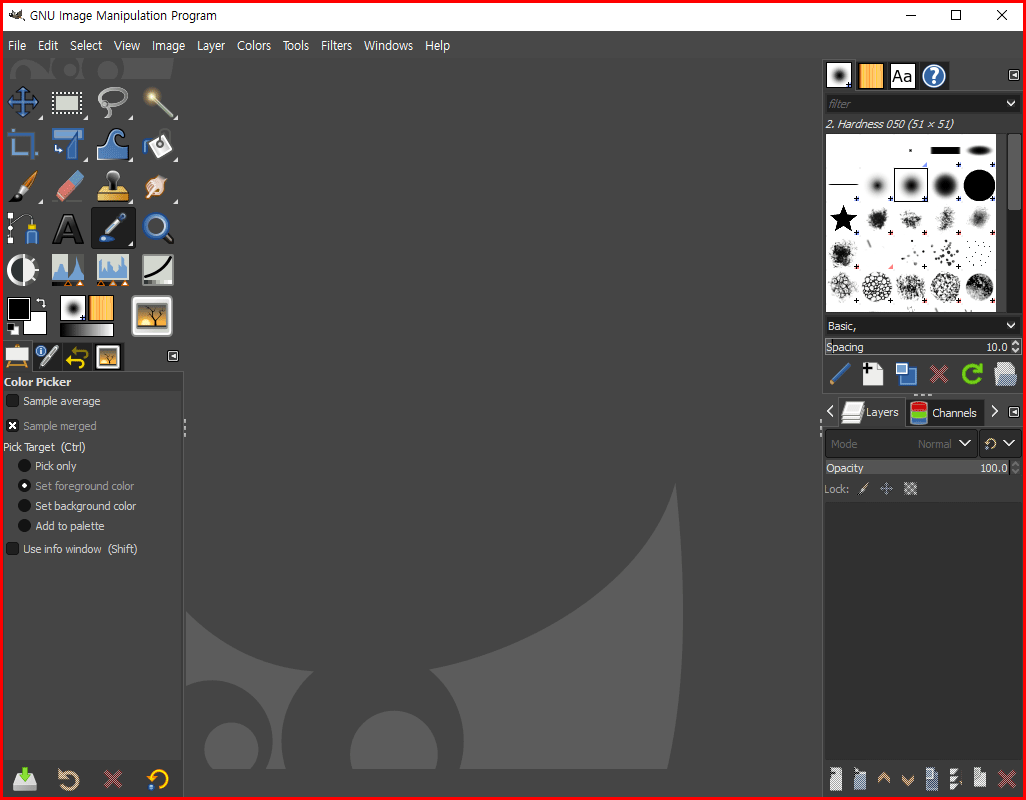Select the Fuzzy Select magic wand tool
This screenshot has height=800, width=1026.
coord(158,102)
